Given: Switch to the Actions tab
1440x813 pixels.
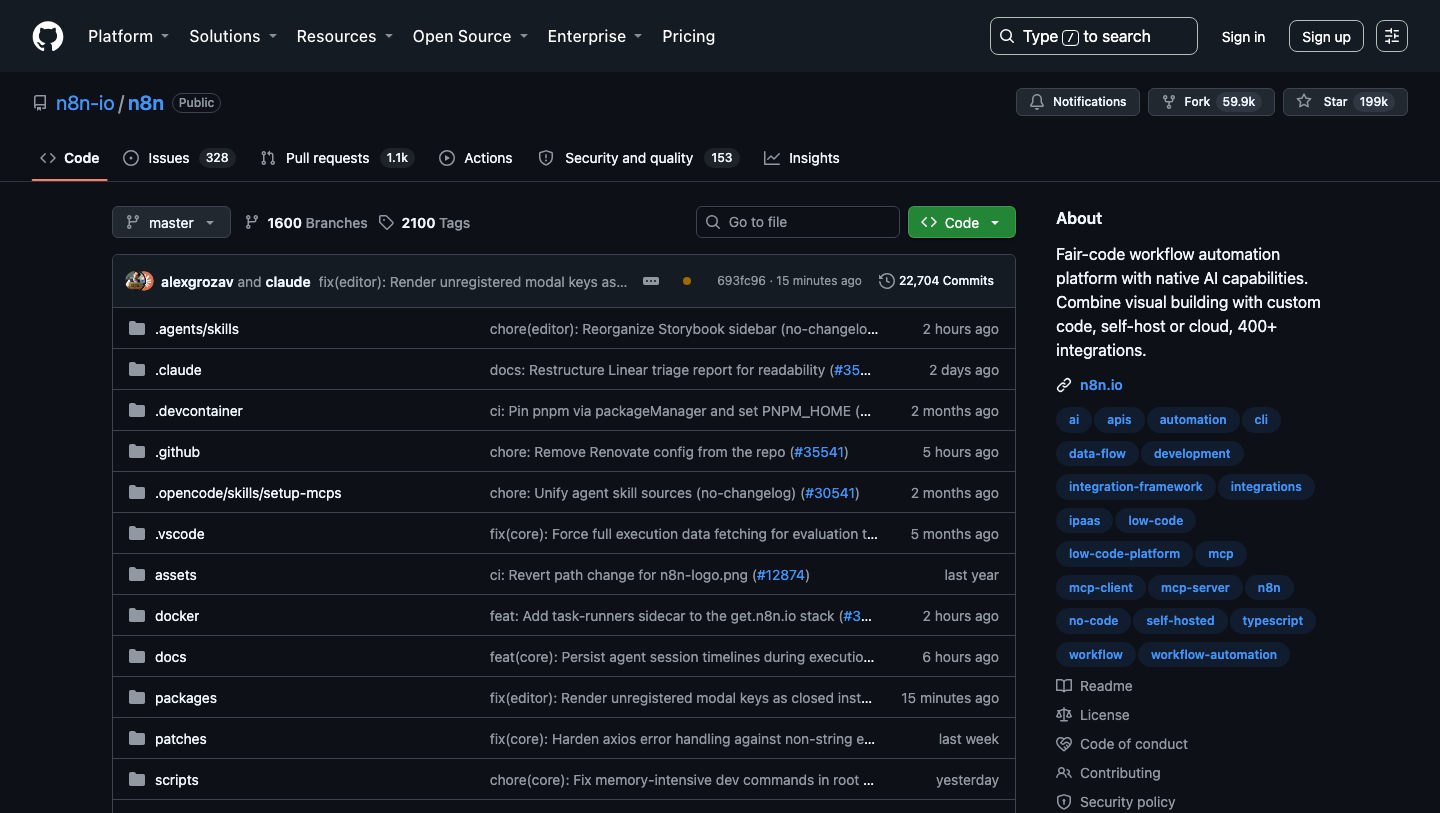Looking at the screenshot, I should (x=476, y=158).
